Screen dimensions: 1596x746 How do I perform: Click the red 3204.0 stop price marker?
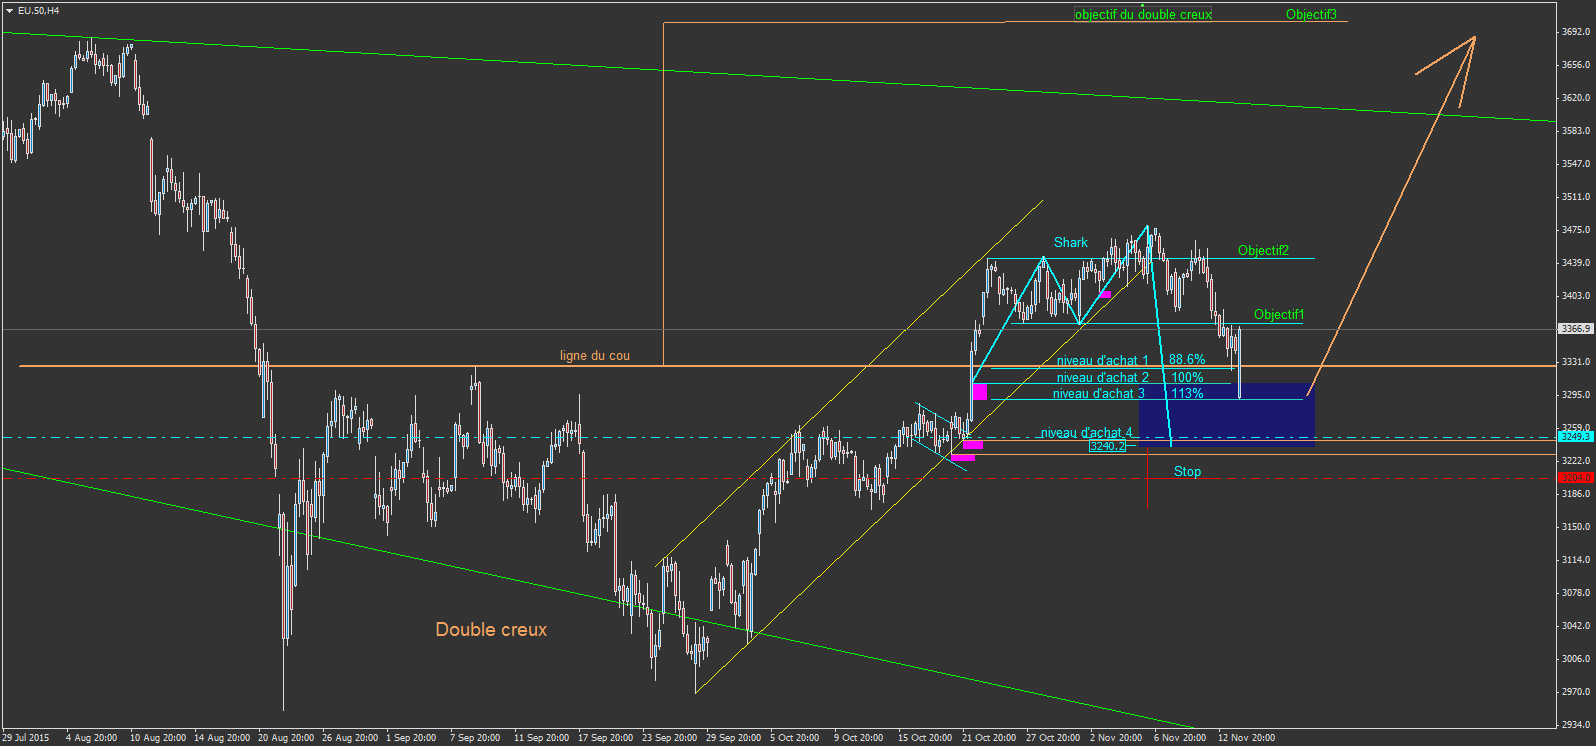point(1576,478)
